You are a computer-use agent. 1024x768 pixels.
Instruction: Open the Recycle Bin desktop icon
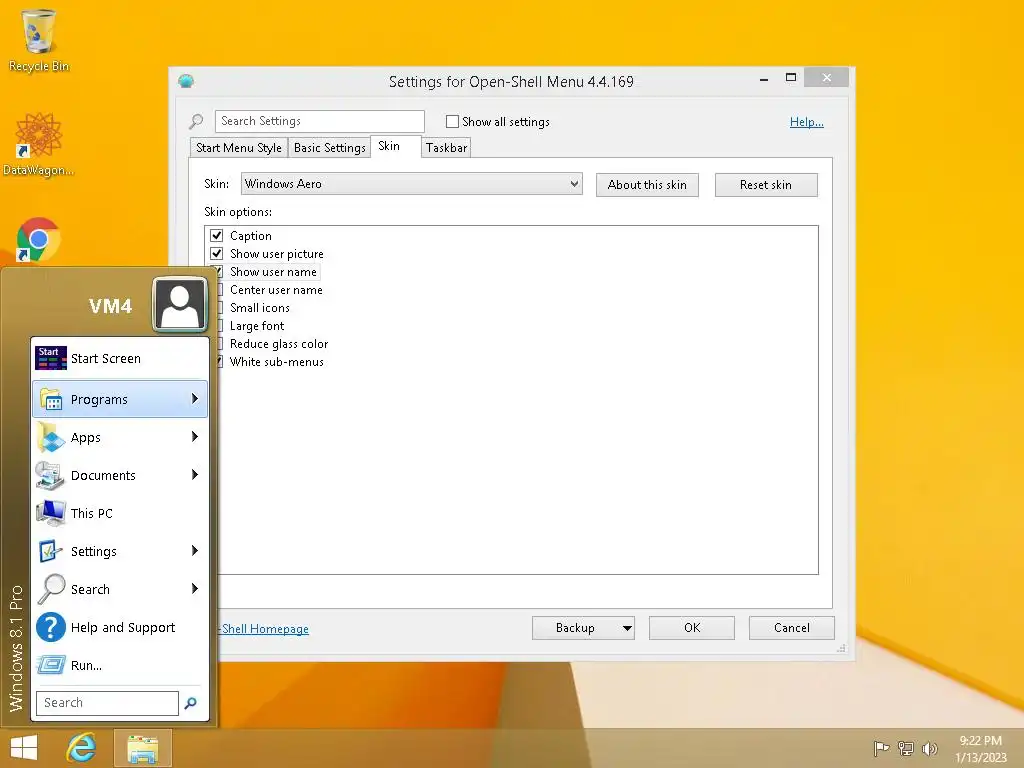point(39,39)
